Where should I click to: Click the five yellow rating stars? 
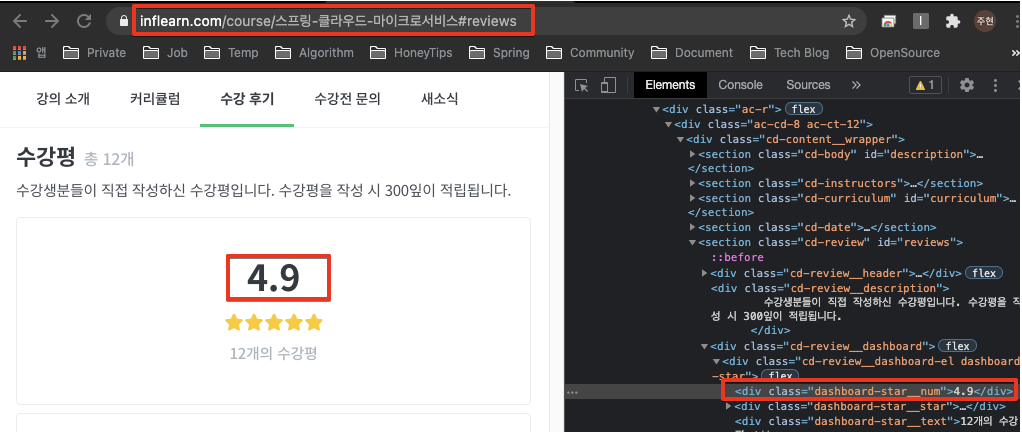coord(274,322)
